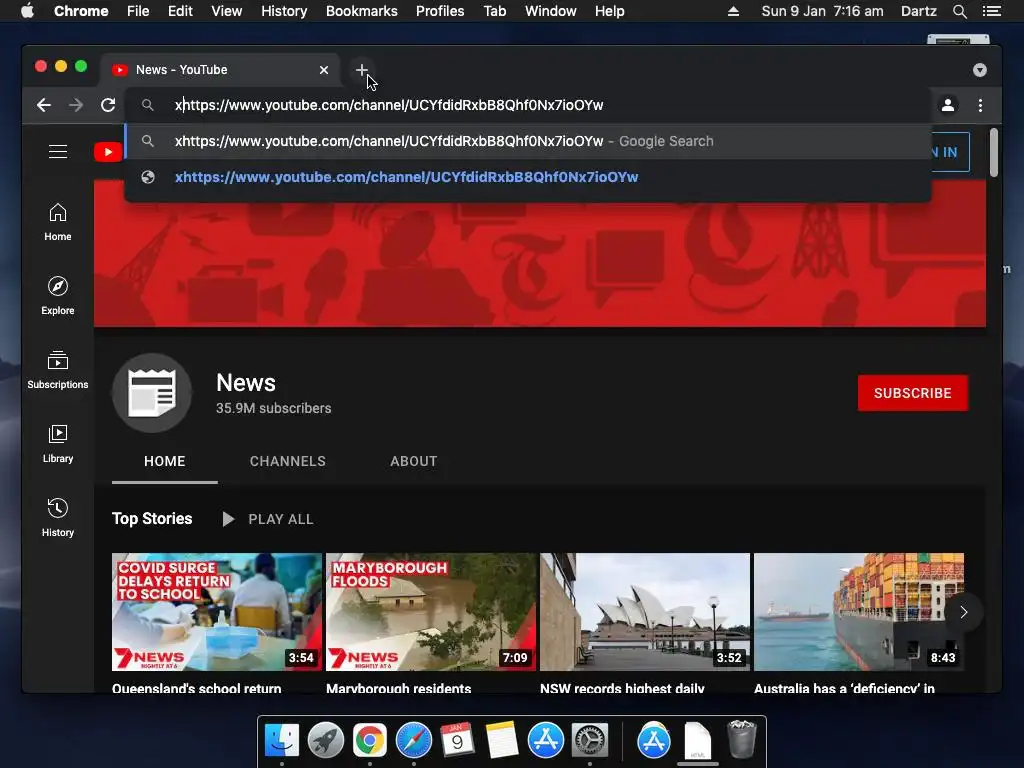Click the date and time in menu bar
The image size is (1024, 768).
[x=822, y=11]
